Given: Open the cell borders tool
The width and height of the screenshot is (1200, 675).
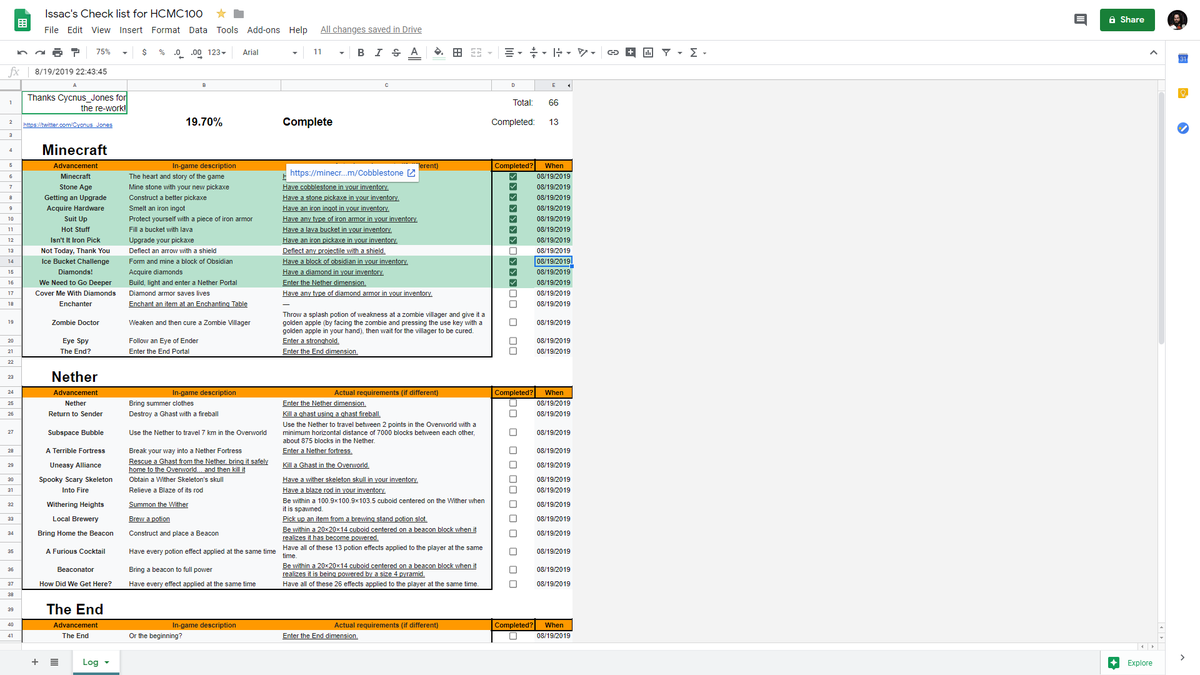Looking at the screenshot, I should (x=458, y=52).
